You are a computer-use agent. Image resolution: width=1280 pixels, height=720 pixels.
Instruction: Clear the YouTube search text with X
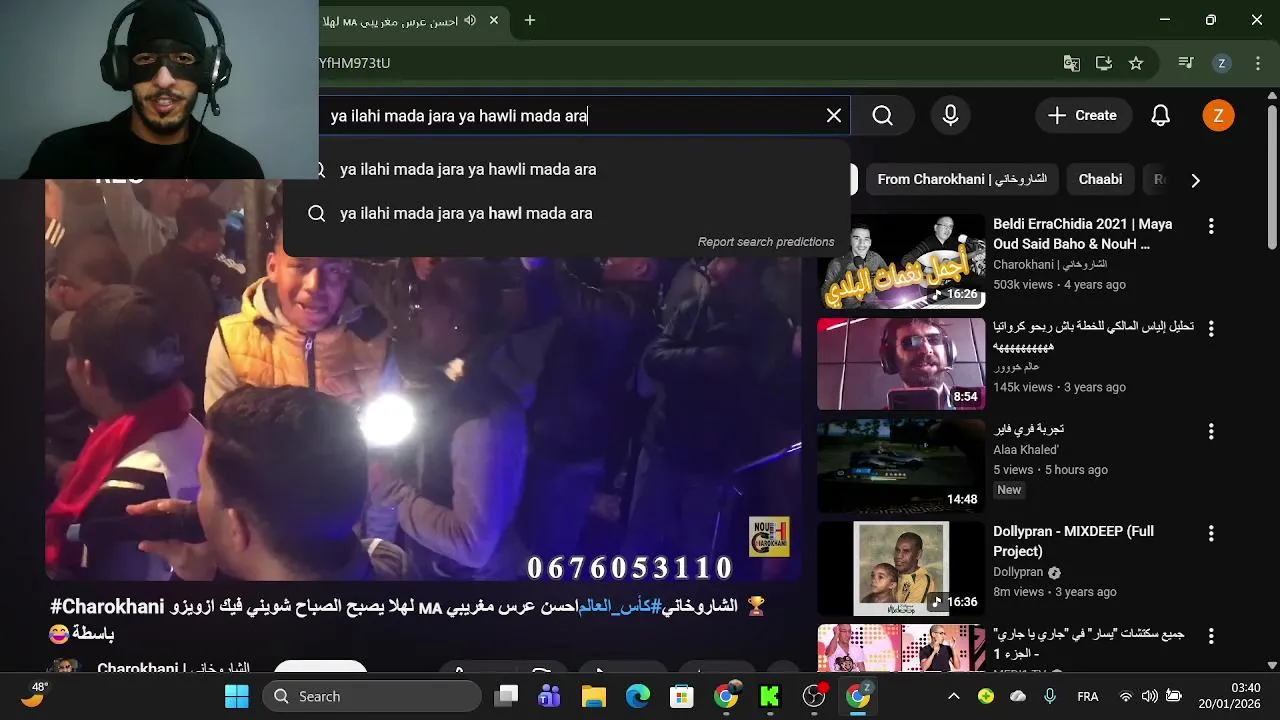click(x=834, y=116)
